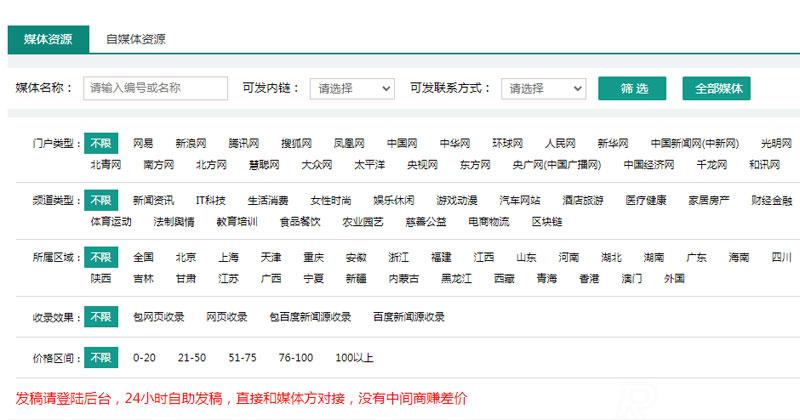The image size is (800, 420).
Task: Select 网页收录 inclusion effect
Action: [227, 316]
